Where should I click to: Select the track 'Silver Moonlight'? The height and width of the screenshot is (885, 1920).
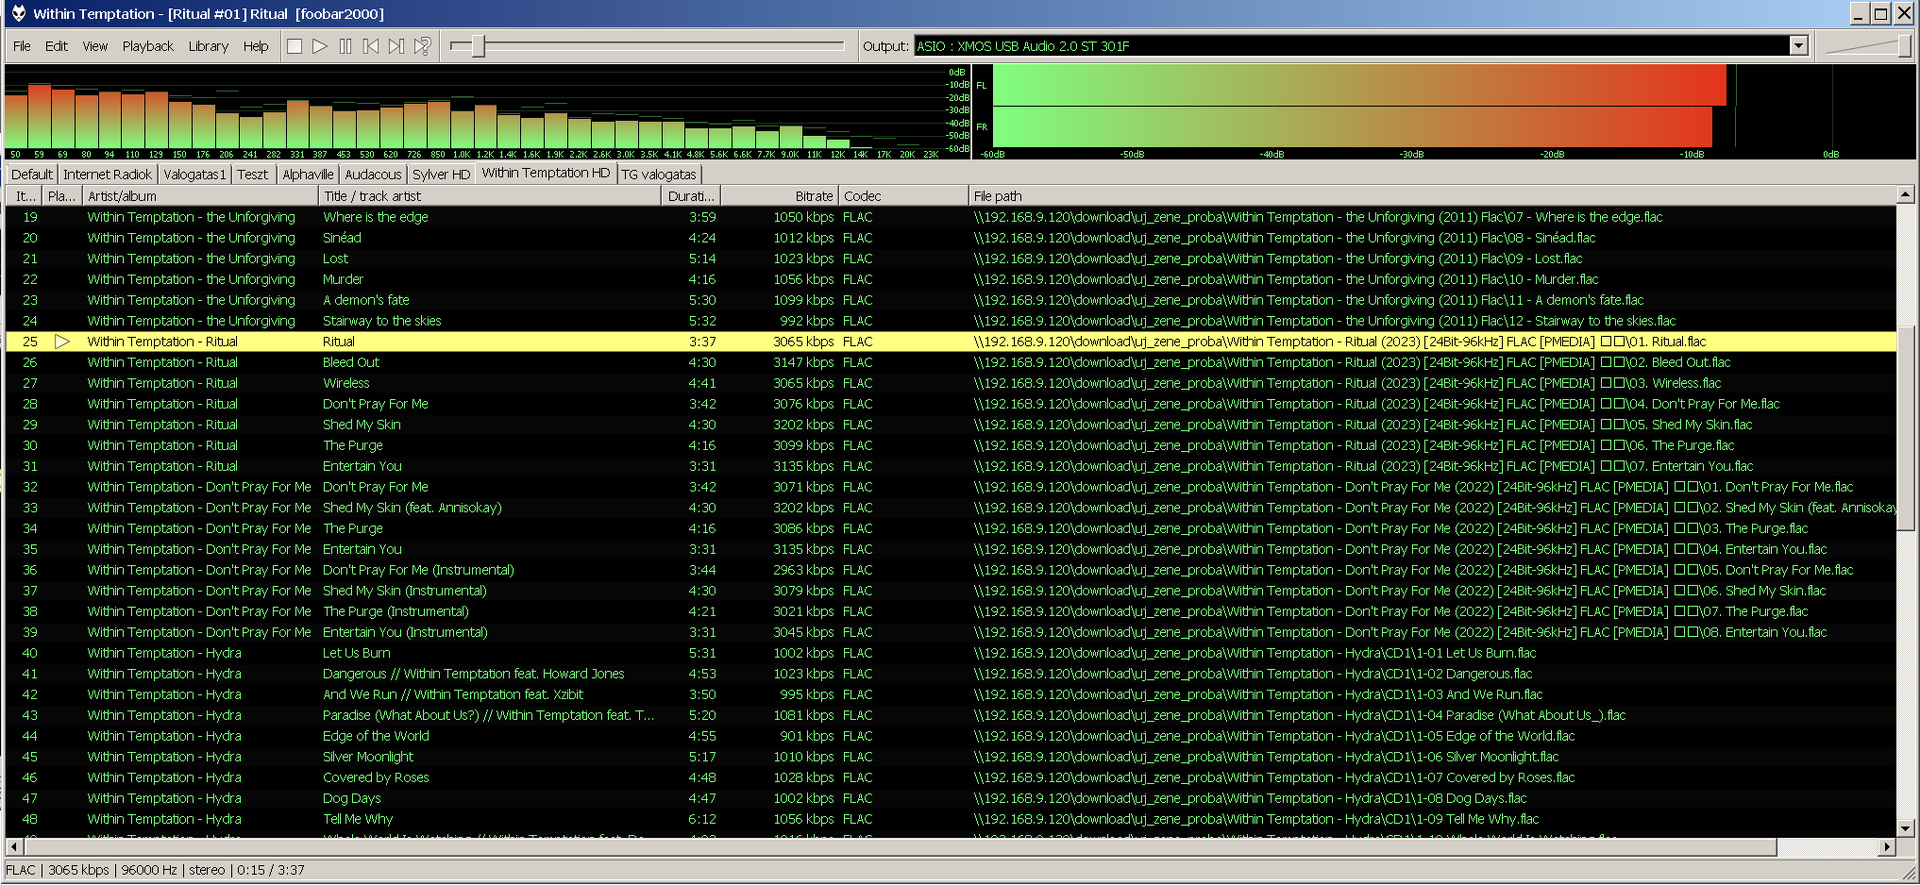pyautogui.click(x=951, y=757)
